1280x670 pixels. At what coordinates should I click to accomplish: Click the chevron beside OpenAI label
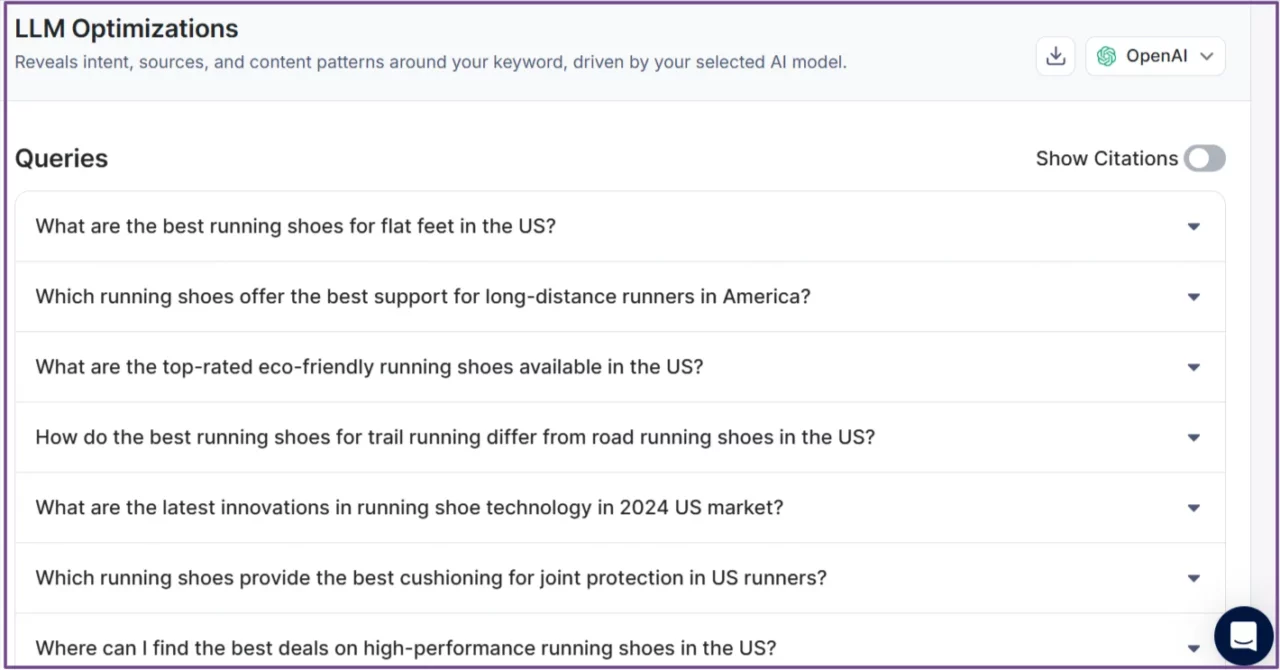tap(1205, 56)
